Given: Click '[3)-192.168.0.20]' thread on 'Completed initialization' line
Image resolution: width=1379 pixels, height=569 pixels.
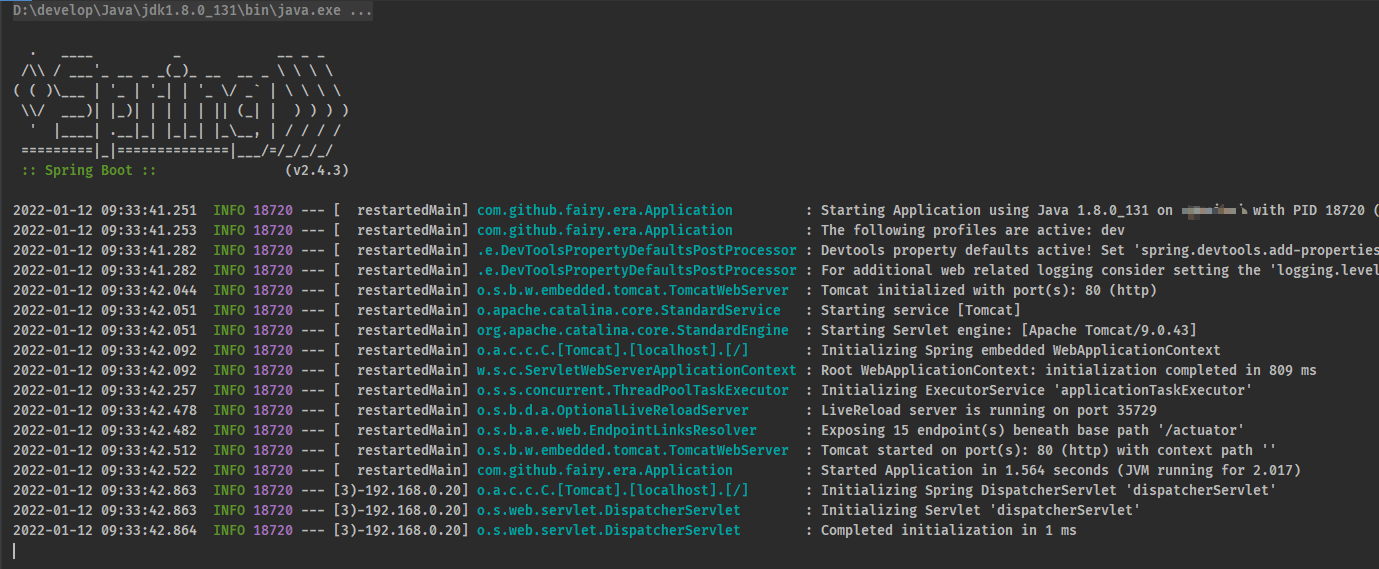Looking at the screenshot, I should [401, 530].
